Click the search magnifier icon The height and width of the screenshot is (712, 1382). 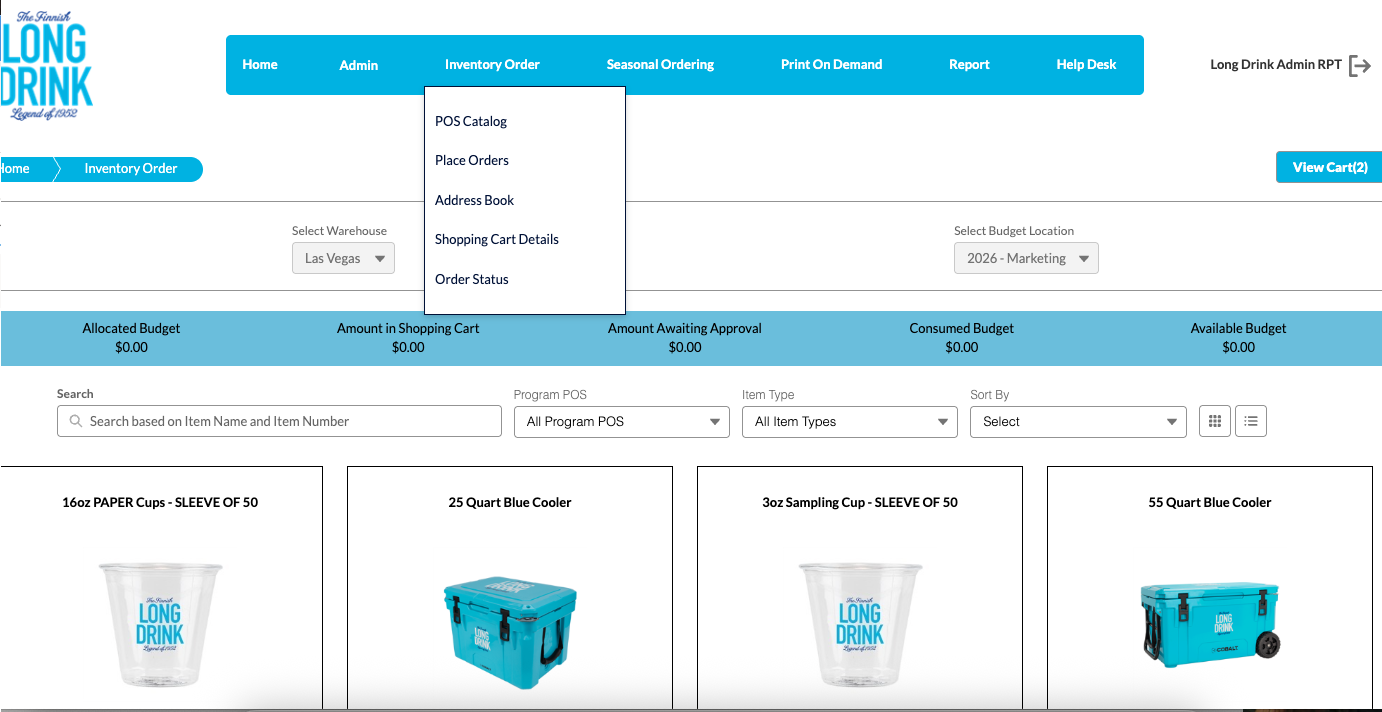(76, 422)
